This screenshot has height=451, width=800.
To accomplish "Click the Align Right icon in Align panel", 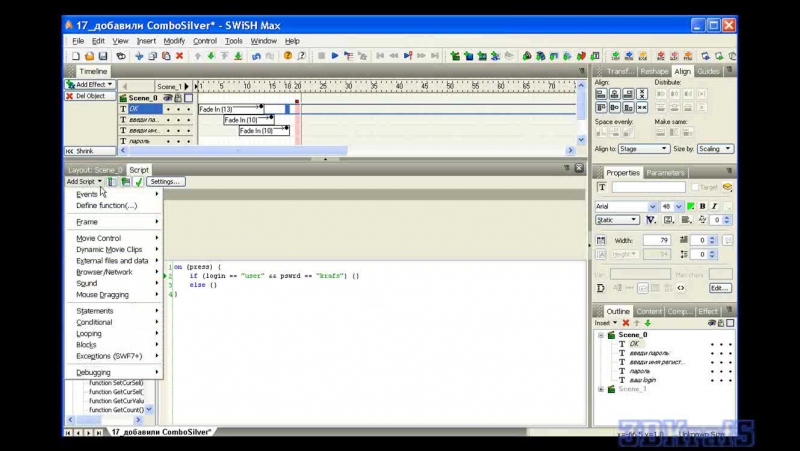I will click(628, 94).
